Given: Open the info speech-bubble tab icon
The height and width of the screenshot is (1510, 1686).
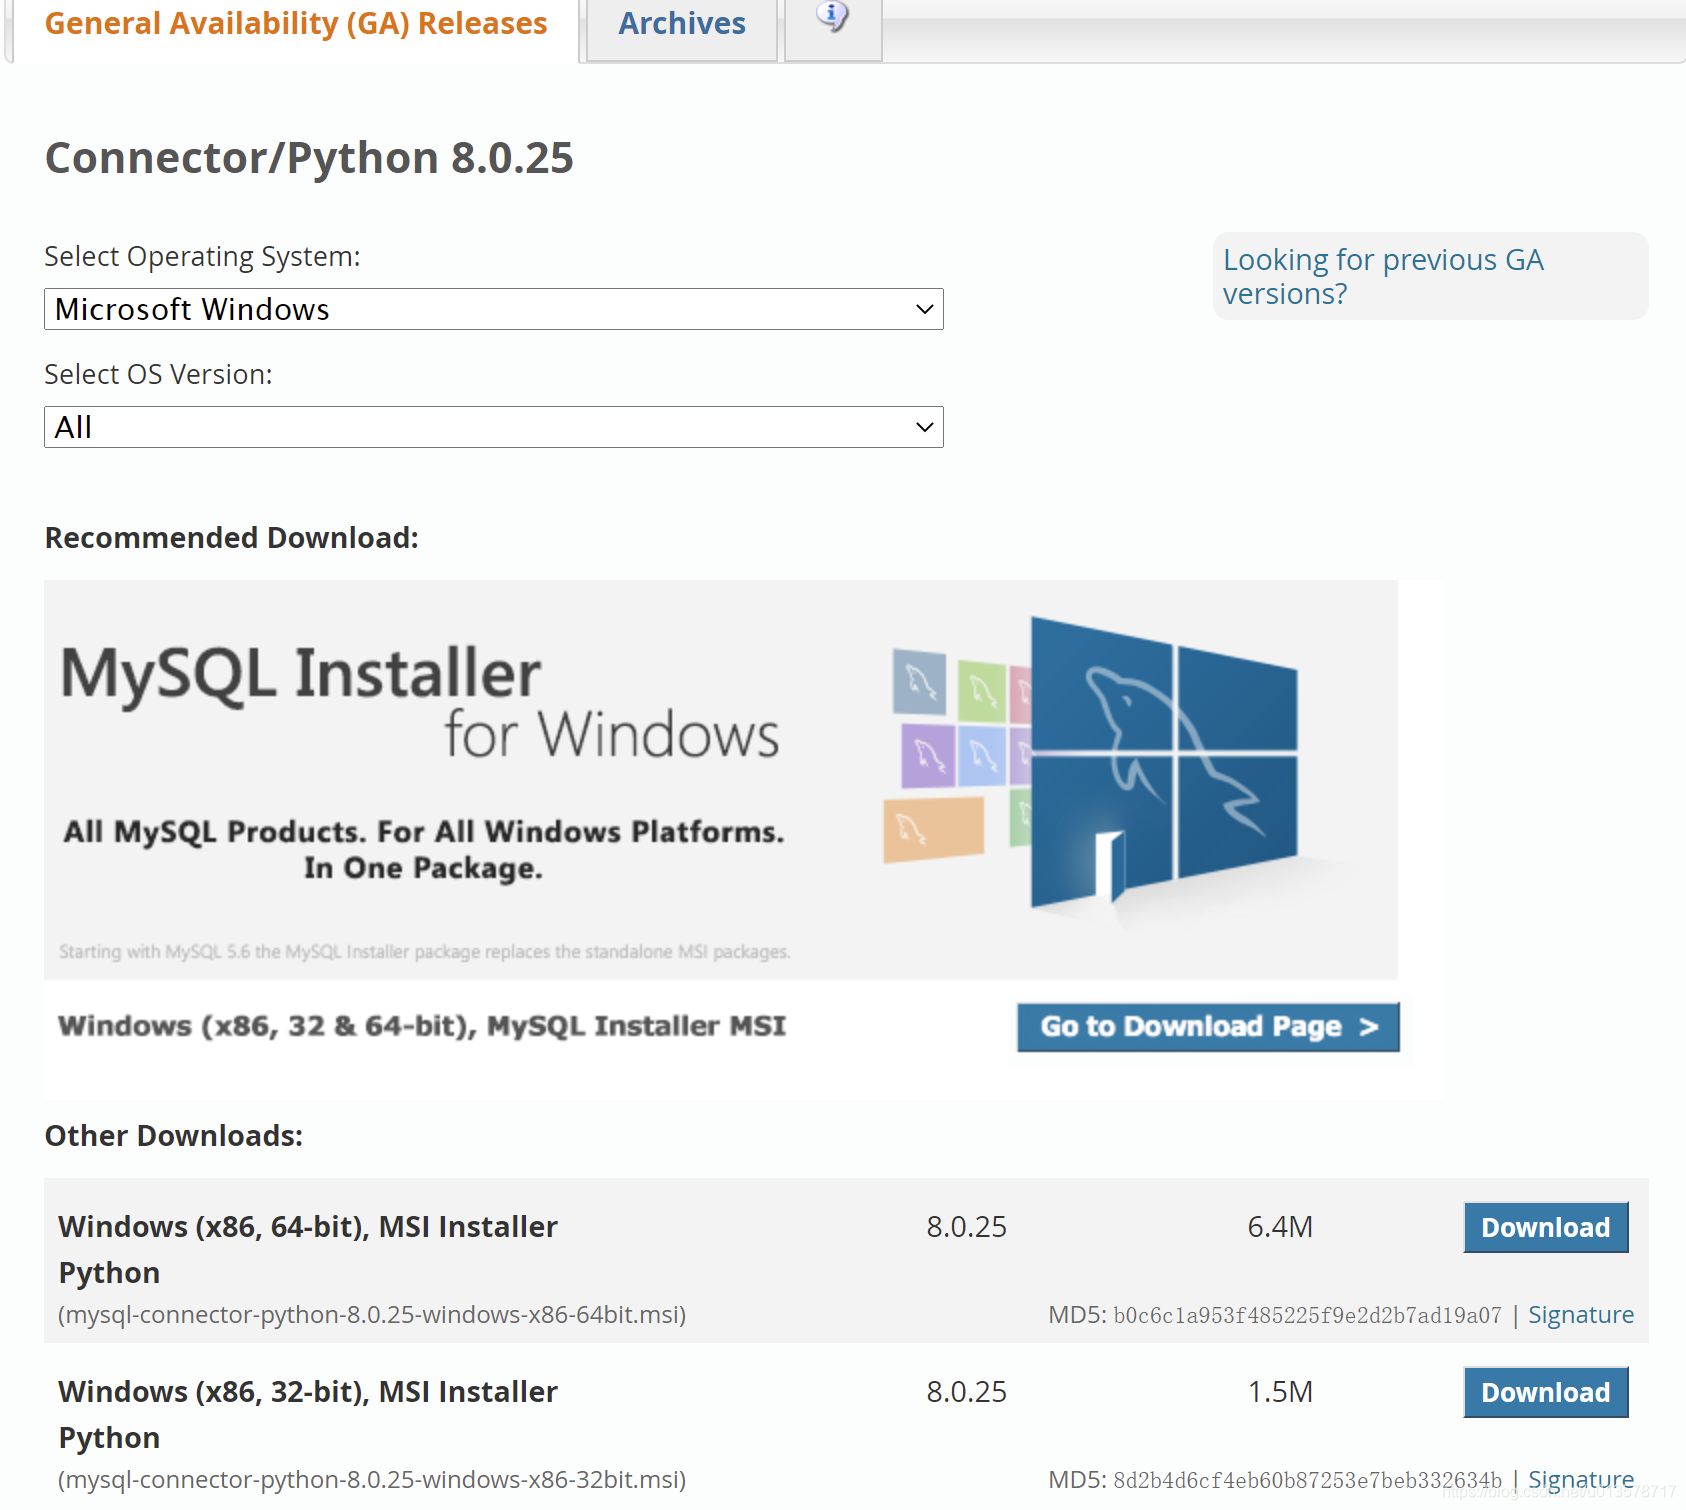Looking at the screenshot, I should (x=833, y=17).
